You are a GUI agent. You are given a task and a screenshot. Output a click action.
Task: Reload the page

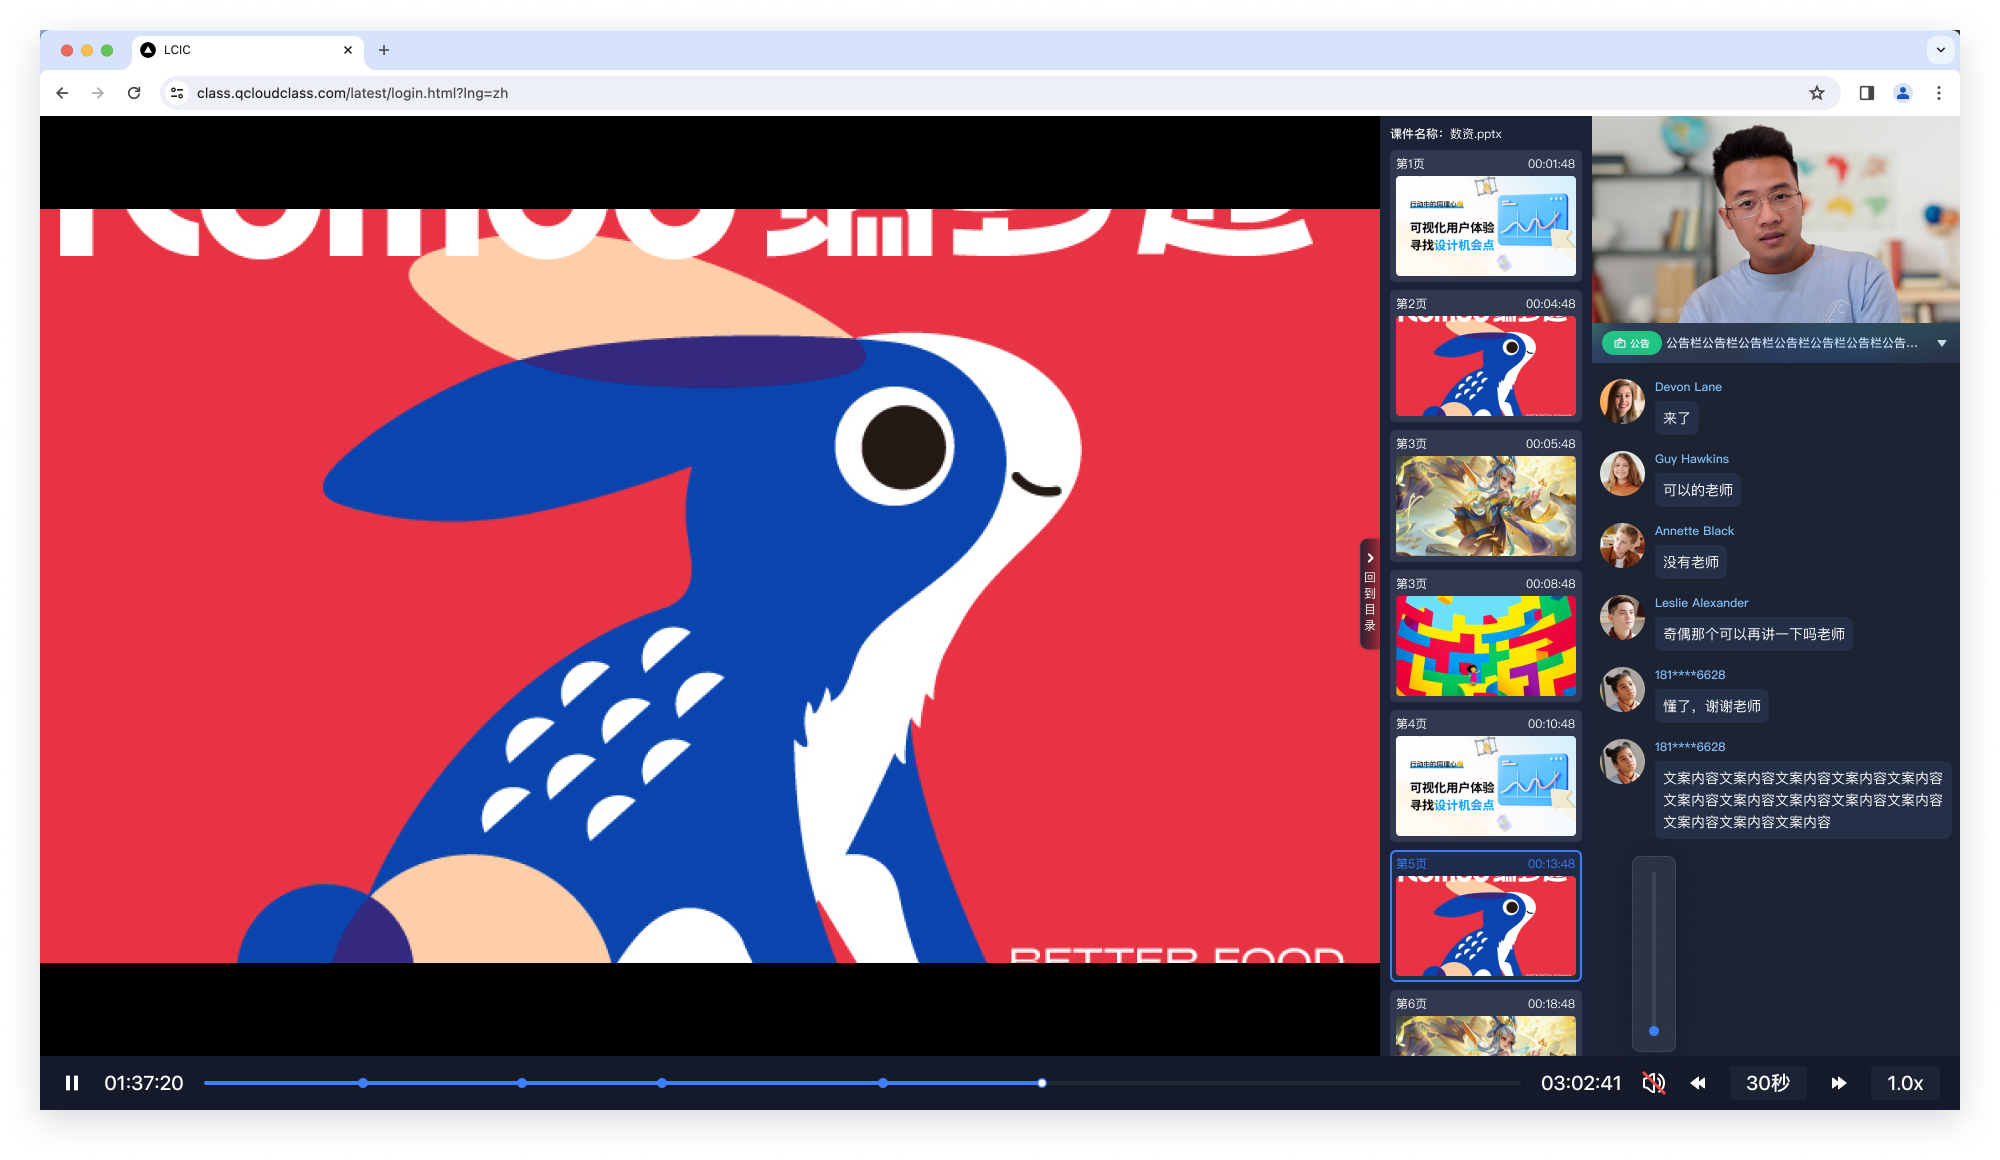134,93
